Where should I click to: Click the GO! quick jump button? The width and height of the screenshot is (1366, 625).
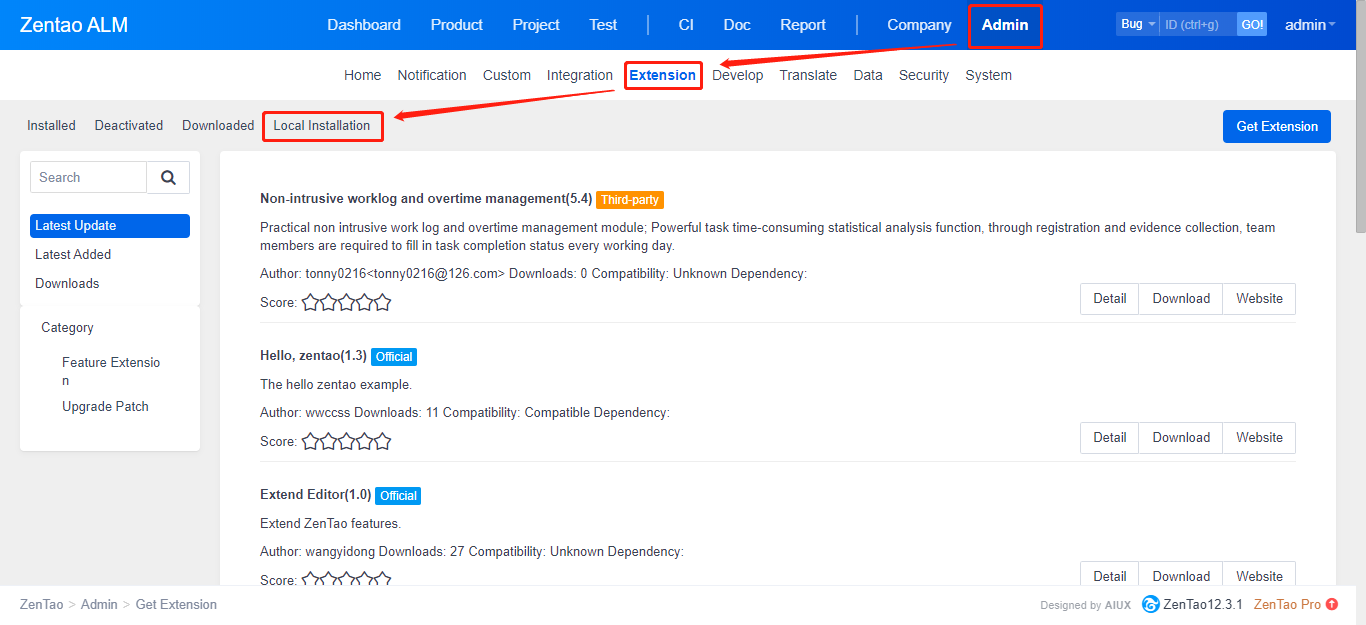1252,24
